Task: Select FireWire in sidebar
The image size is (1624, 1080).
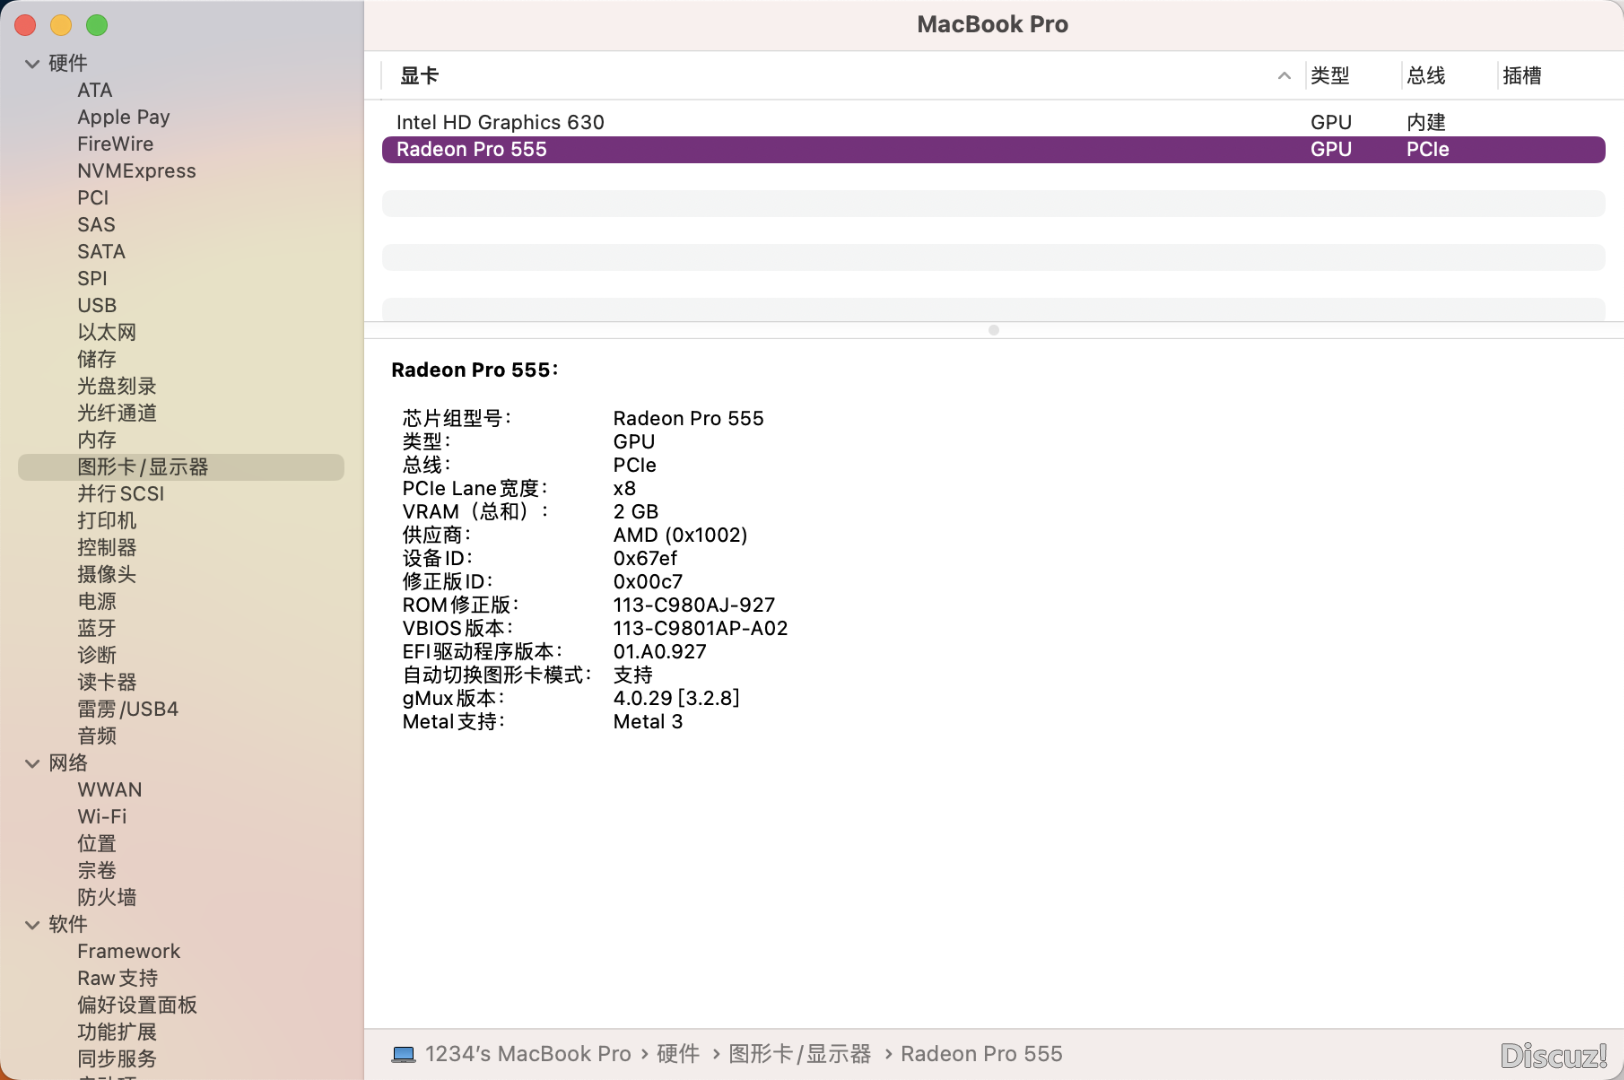Action: coord(116,144)
